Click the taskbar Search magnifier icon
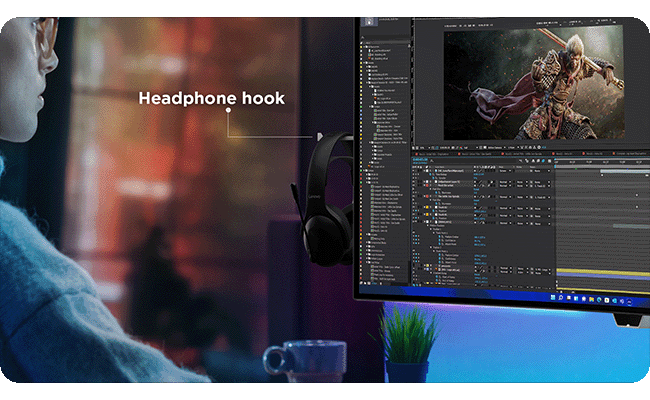The width and height of the screenshot is (650, 400). 560,297
